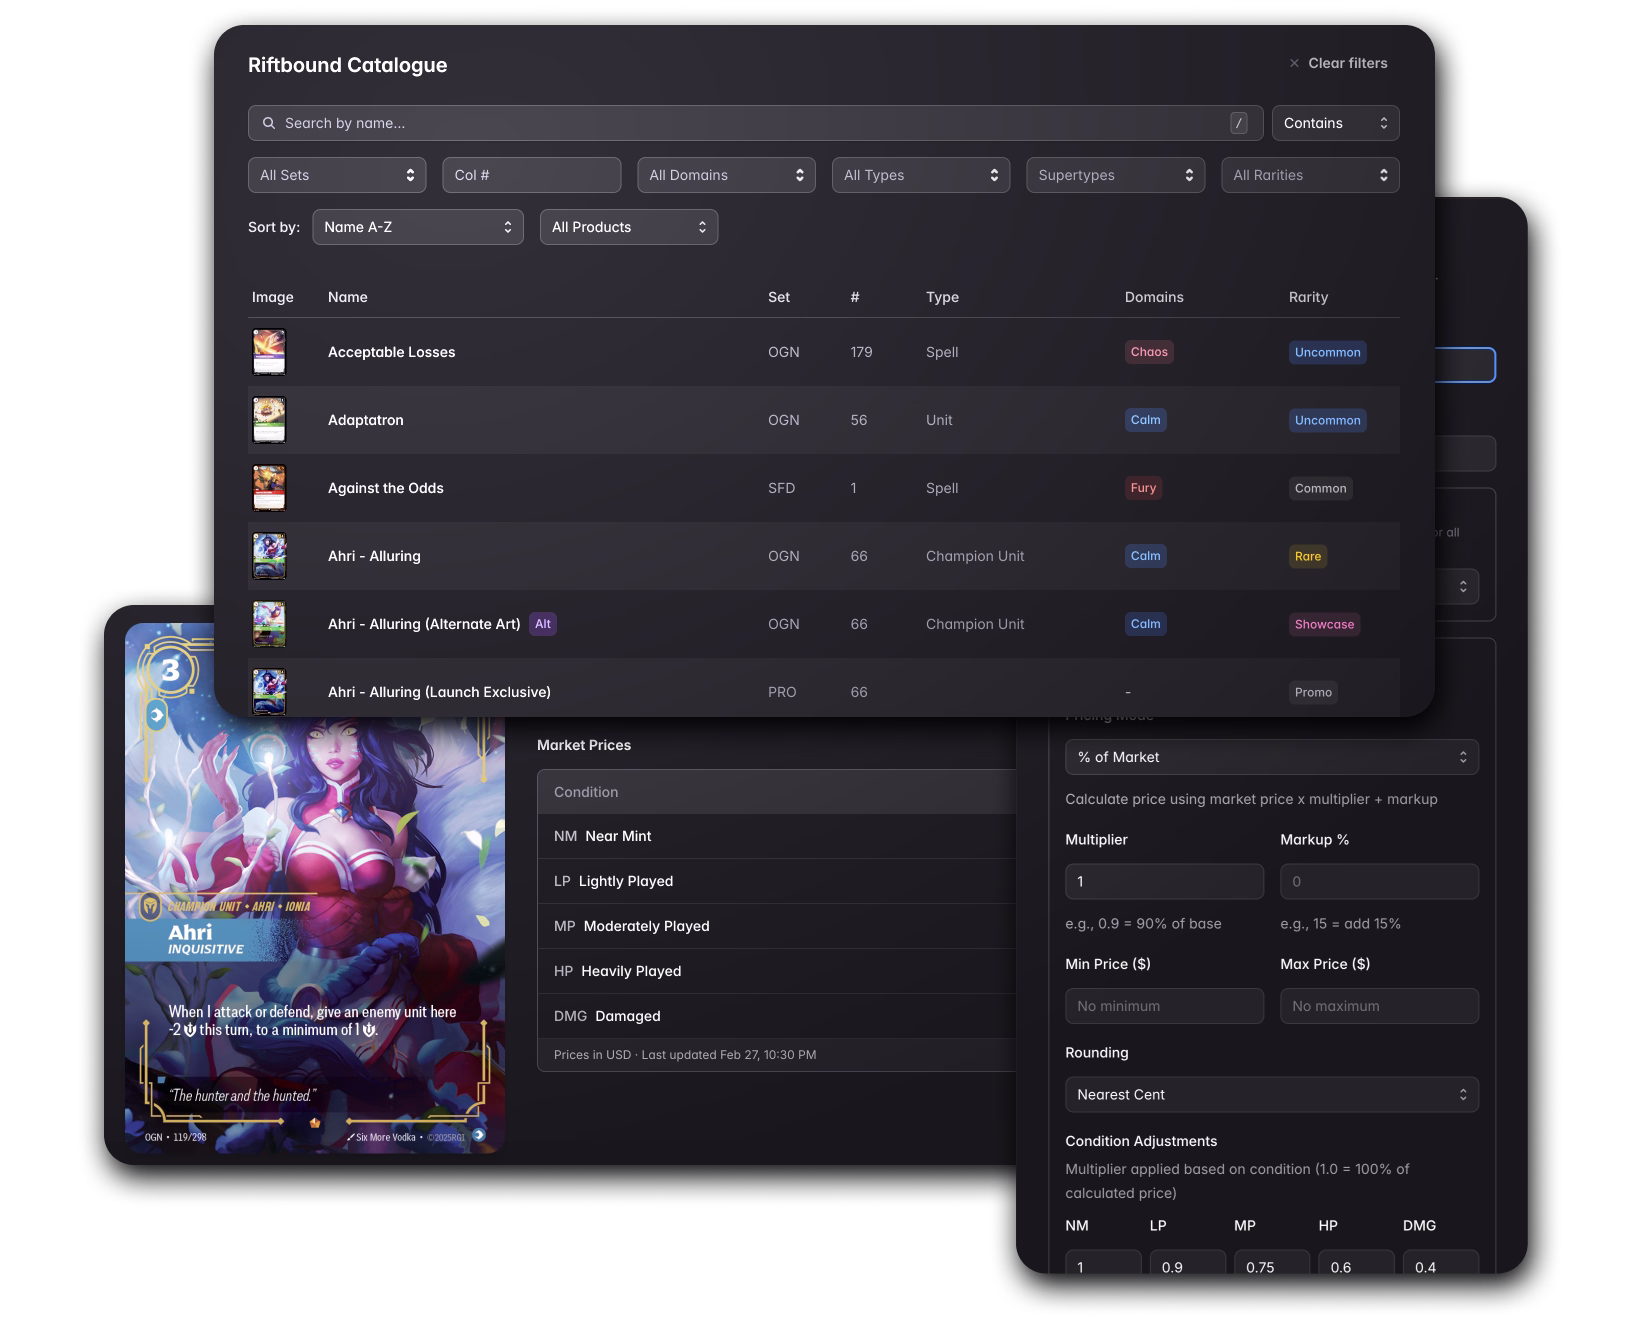Select the Damaged condition row
The width and height of the screenshot is (1632, 1318).
[777, 1016]
